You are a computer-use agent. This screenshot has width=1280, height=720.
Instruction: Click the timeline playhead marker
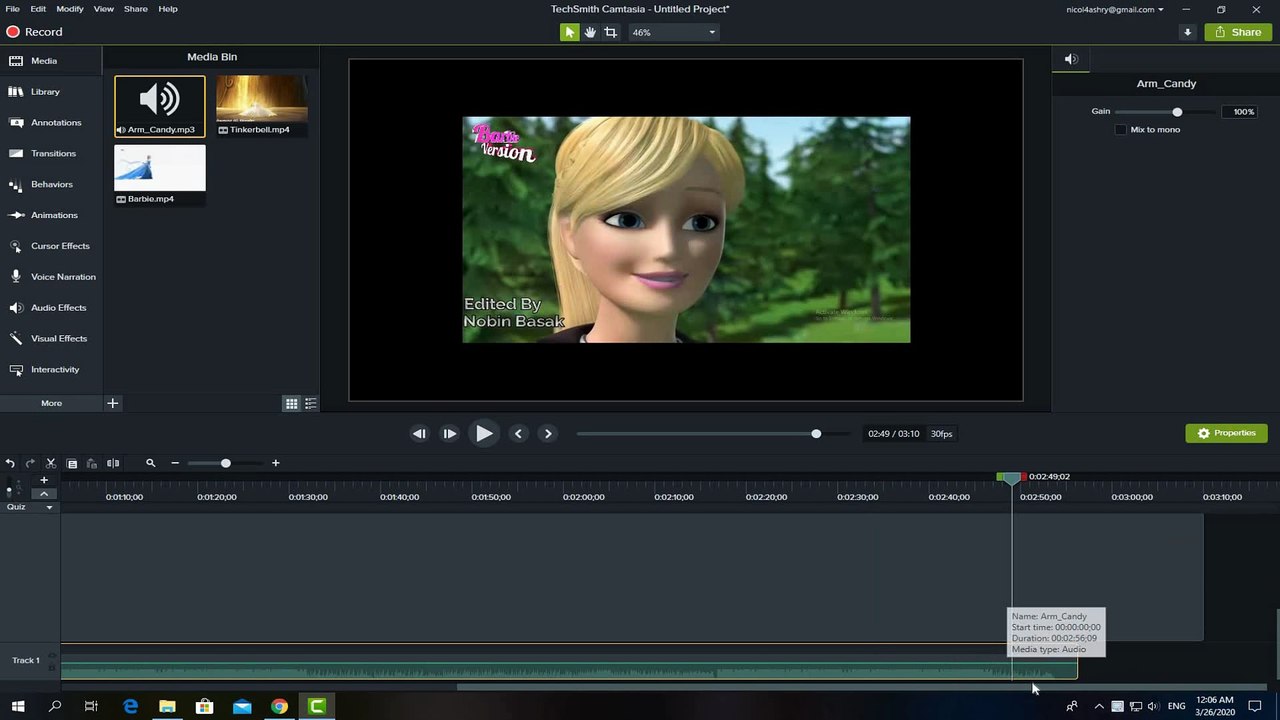(1012, 478)
